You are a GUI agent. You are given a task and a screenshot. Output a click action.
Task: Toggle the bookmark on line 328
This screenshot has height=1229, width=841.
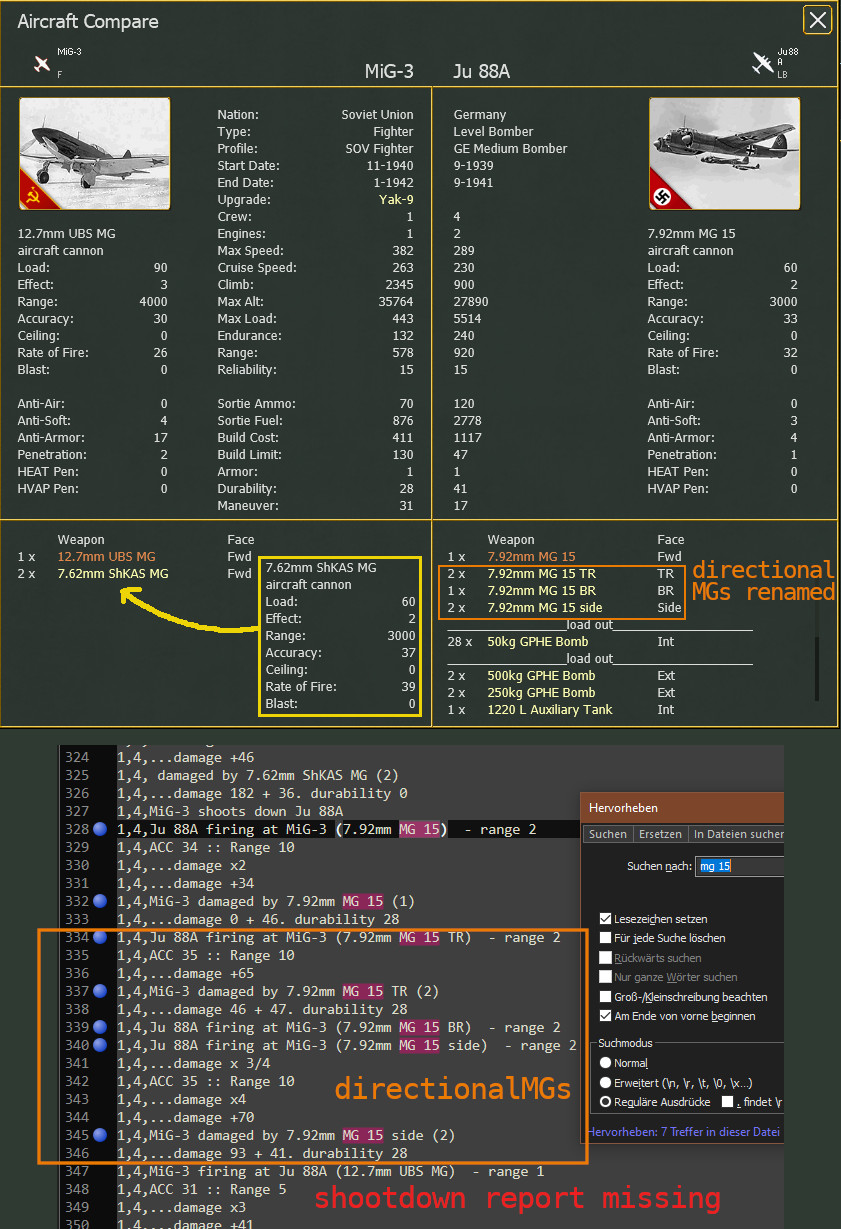[100, 830]
